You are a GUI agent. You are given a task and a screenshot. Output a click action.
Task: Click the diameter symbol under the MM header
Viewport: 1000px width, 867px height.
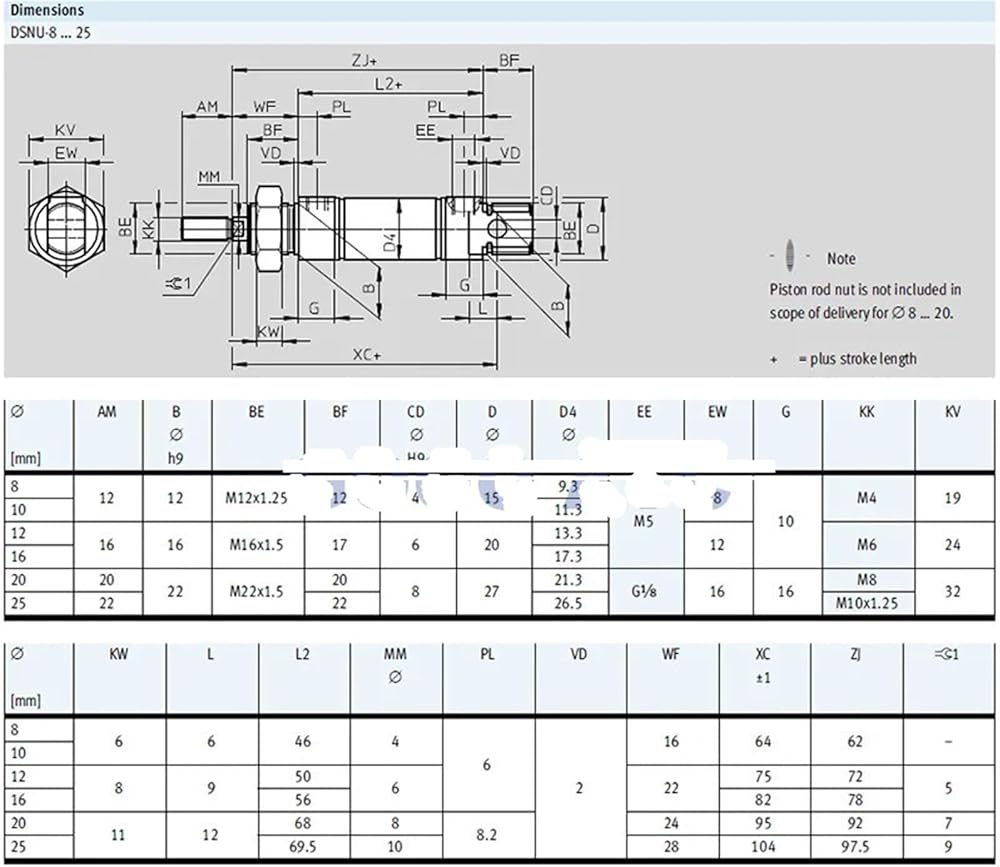396,677
